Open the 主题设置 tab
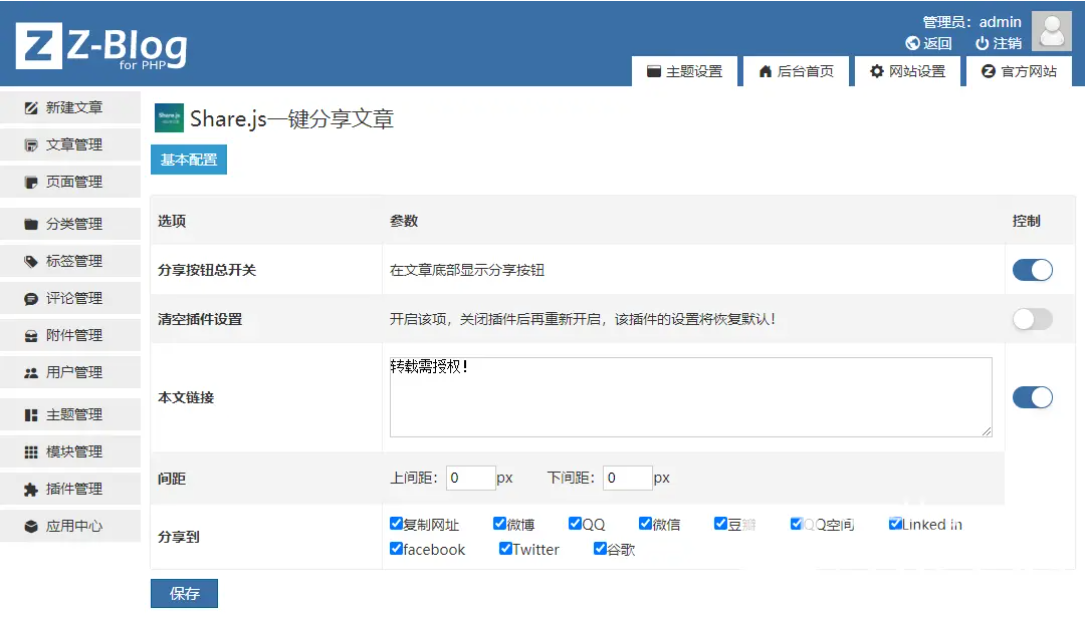Screen dimensions: 1086x619 pos(684,71)
